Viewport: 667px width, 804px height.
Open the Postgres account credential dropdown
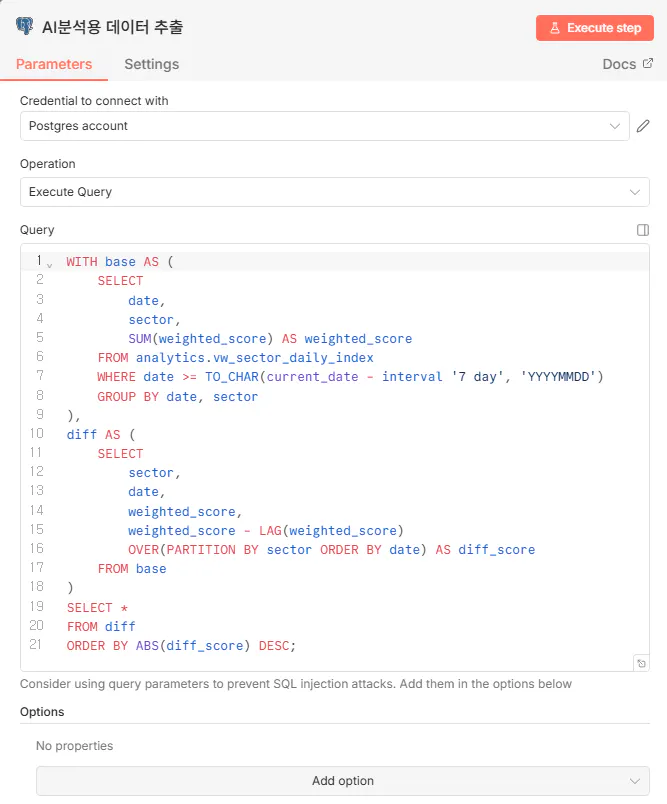click(x=324, y=126)
